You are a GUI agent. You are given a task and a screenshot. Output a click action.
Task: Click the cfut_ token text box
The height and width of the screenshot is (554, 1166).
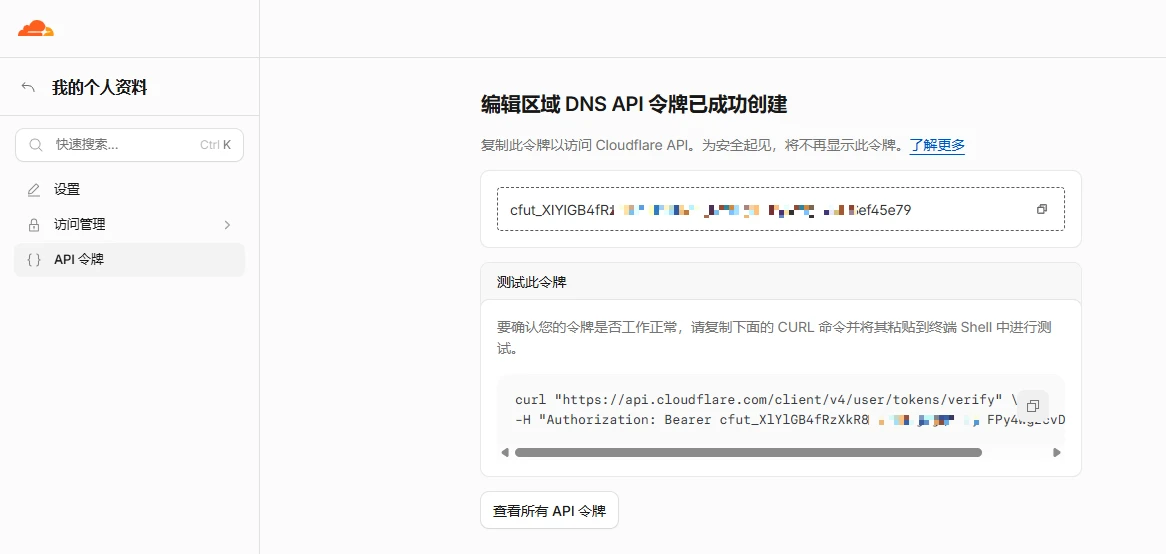[x=781, y=209]
